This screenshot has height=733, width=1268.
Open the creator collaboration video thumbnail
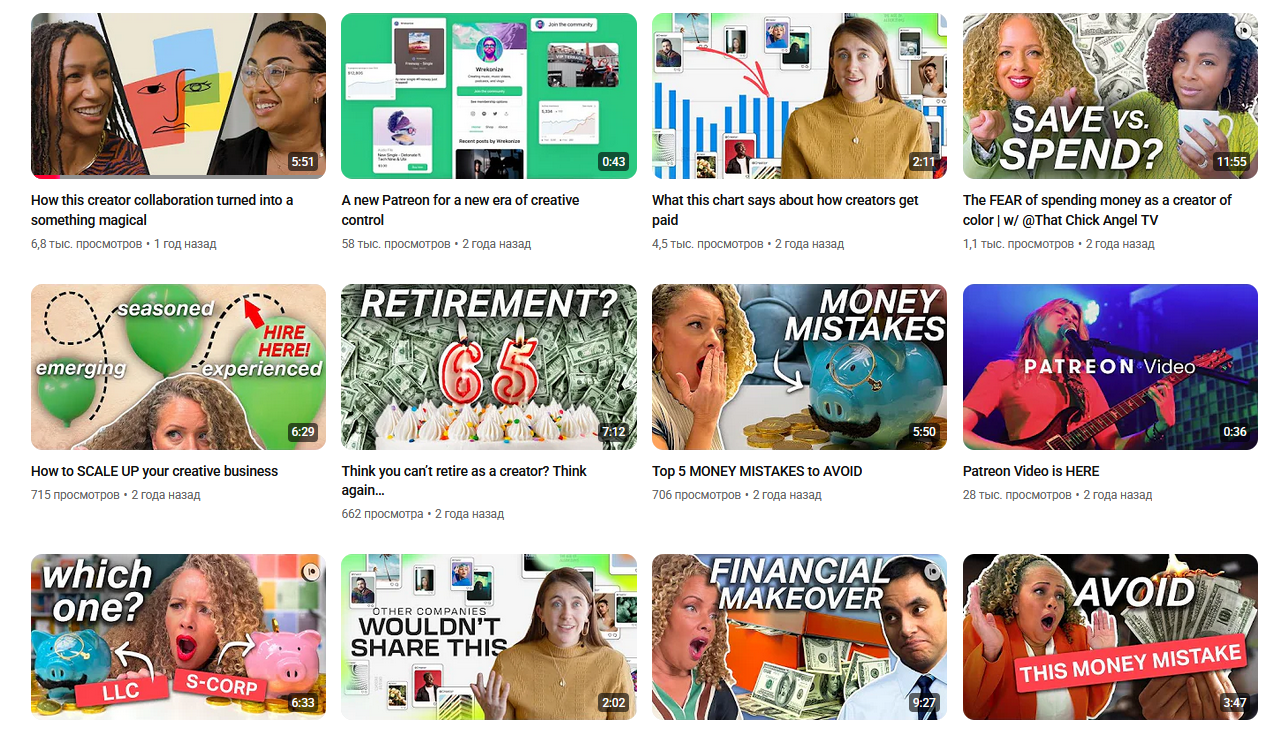178,96
